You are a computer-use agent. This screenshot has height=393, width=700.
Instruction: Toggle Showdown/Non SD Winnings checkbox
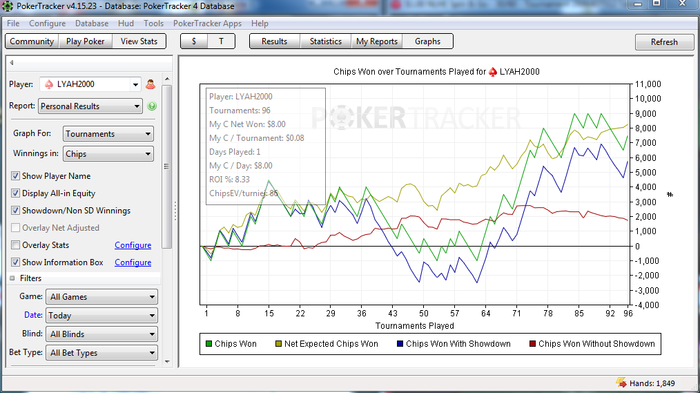click(16, 210)
